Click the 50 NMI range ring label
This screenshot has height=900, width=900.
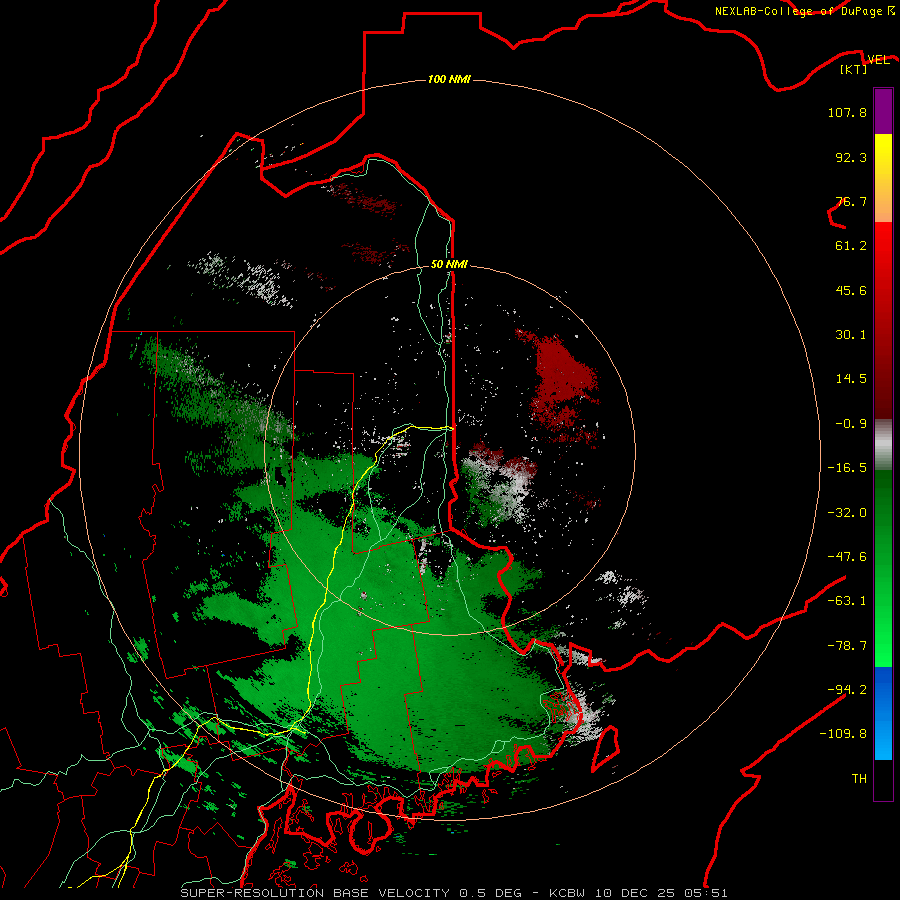tap(449, 265)
